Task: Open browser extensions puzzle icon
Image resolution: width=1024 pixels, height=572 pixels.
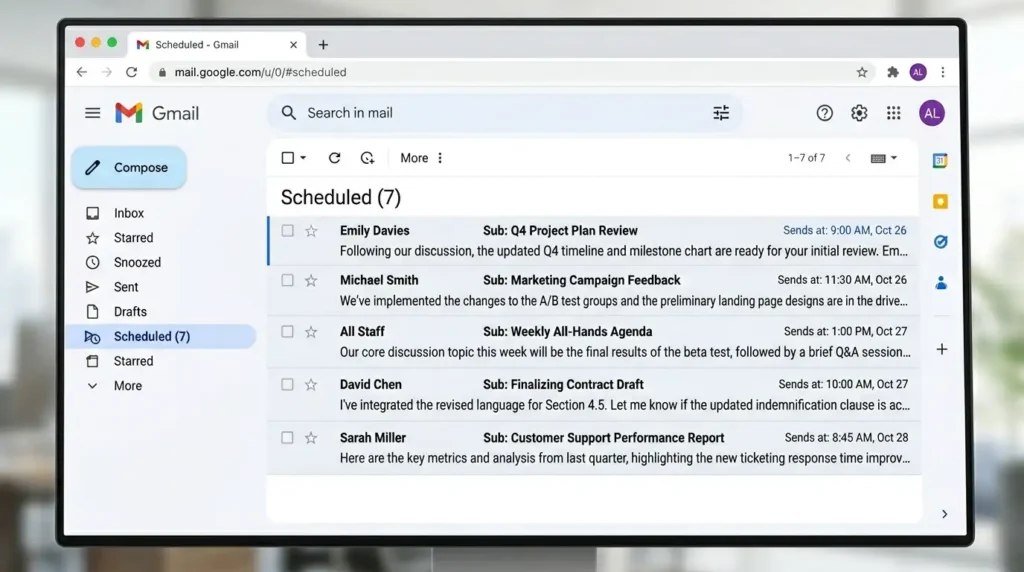Action: point(893,72)
